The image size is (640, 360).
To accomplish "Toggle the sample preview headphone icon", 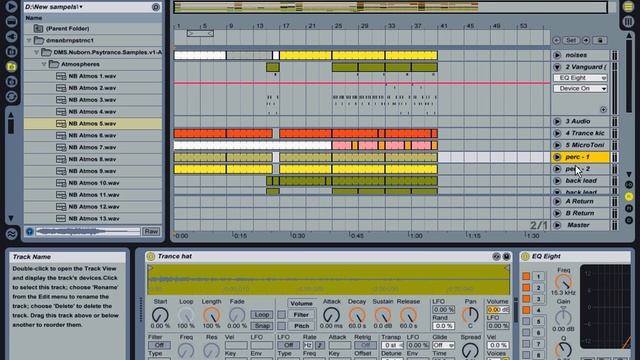I will [x=29, y=231].
